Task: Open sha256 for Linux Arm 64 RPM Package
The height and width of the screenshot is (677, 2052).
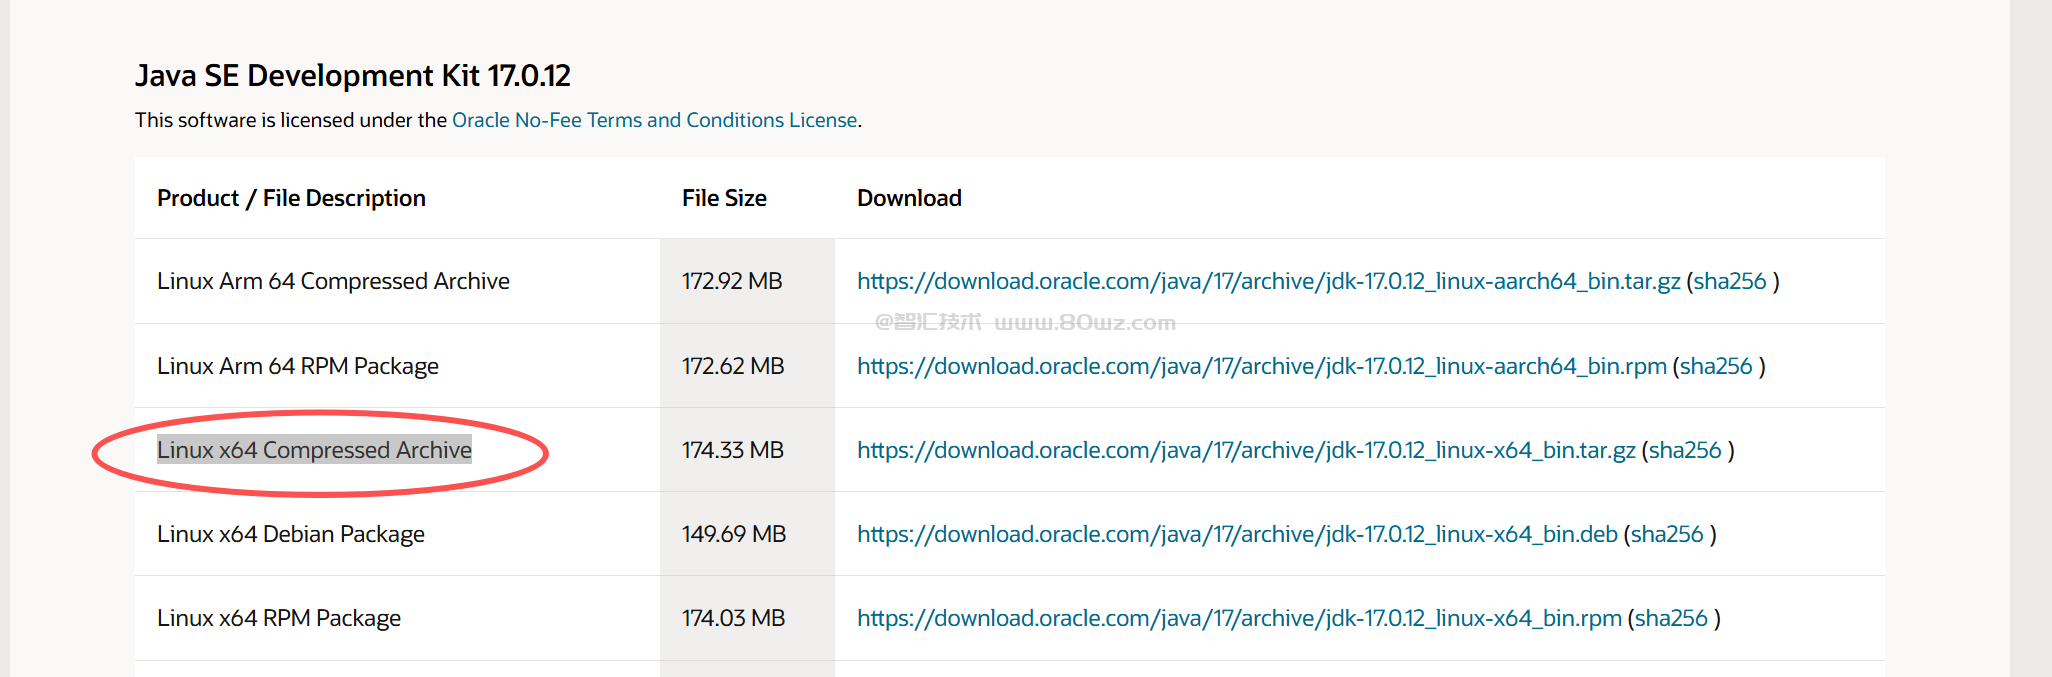Action: point(1716,366)
